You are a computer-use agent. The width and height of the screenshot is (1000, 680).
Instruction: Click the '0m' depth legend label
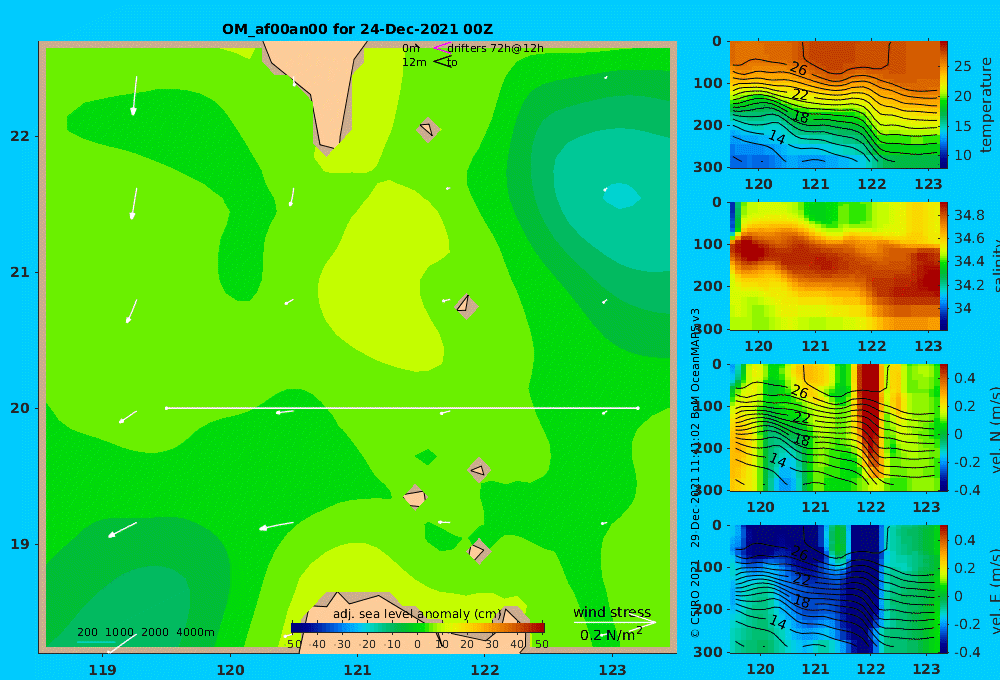(411, 48)
